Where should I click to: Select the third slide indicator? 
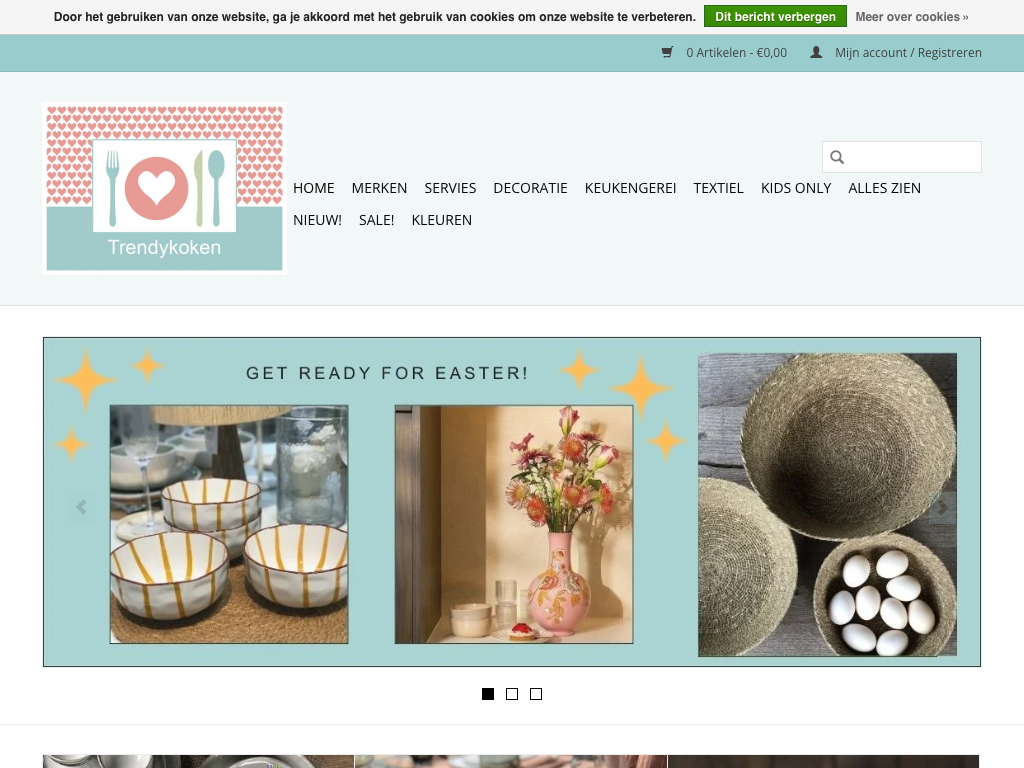pos(536,694)
